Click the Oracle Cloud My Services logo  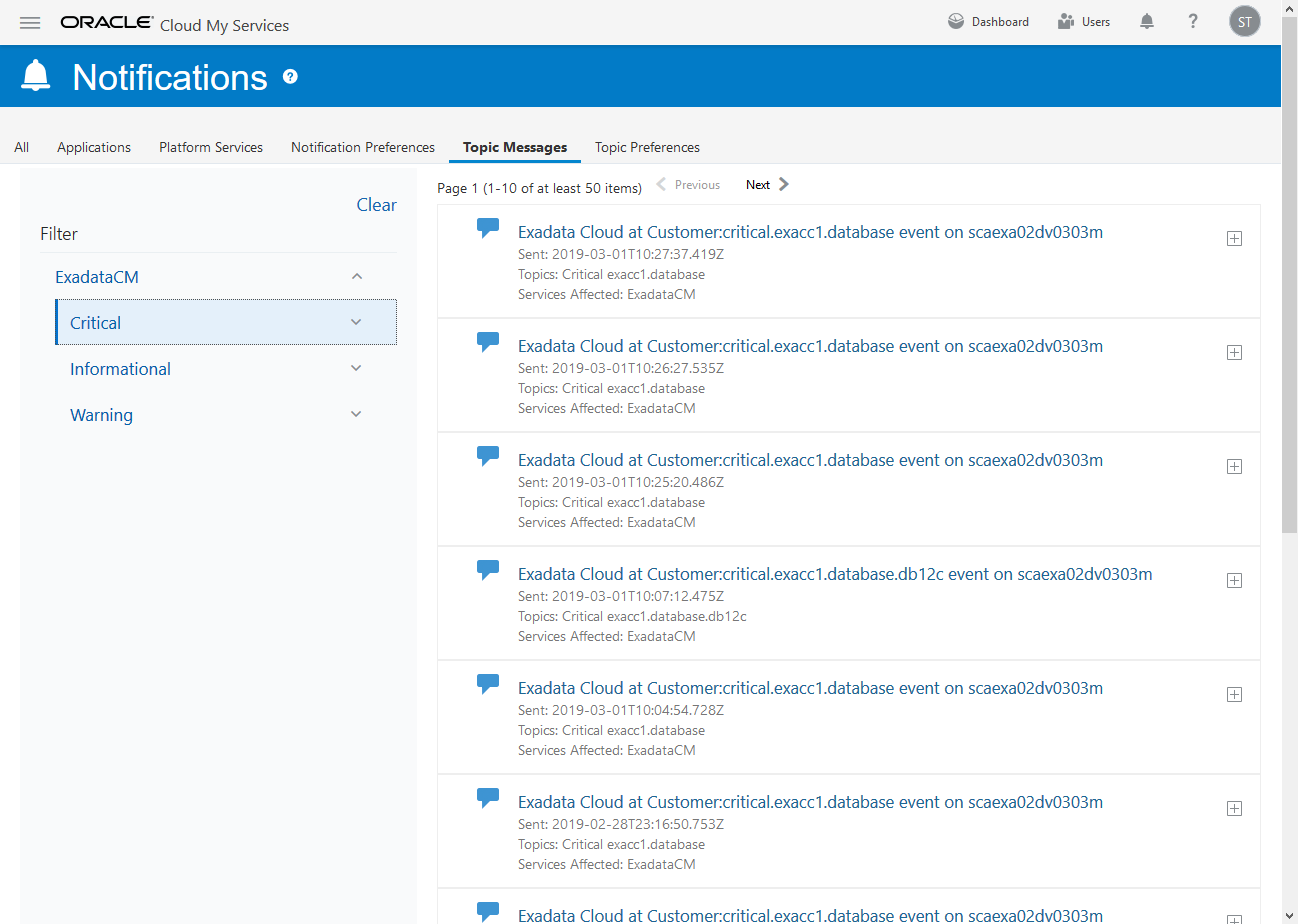pyautogui.click(x=175, y=24)
